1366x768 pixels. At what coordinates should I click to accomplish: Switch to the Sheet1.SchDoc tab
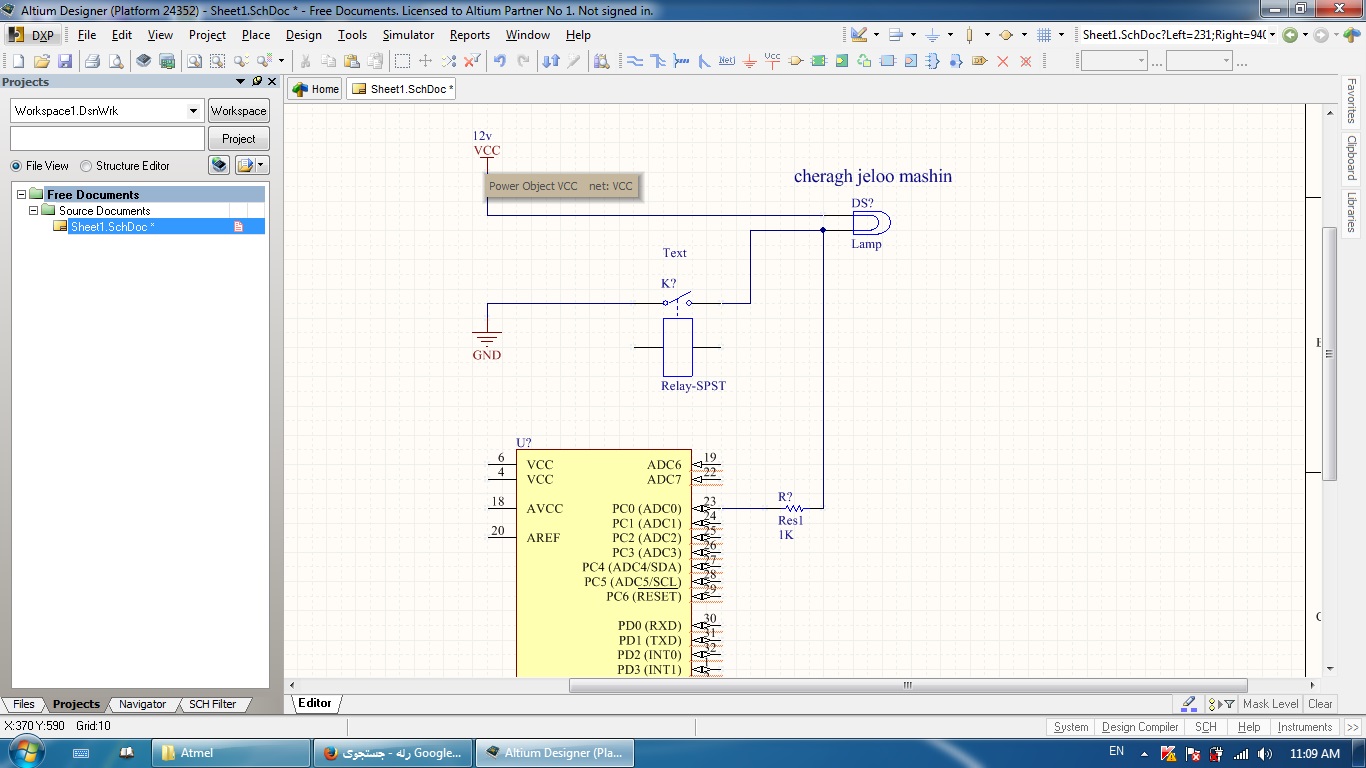point(401,89)
